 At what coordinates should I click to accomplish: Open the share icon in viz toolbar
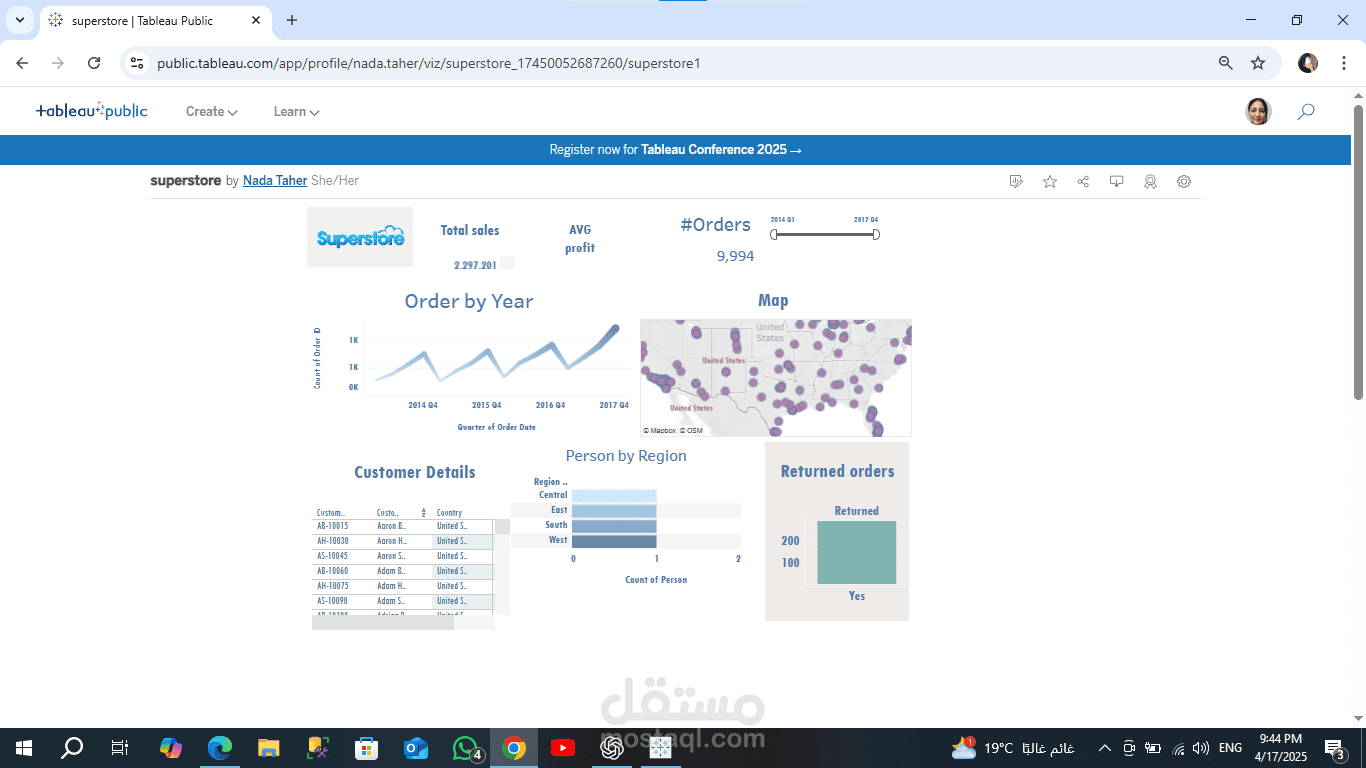[x=1083, y=181]
